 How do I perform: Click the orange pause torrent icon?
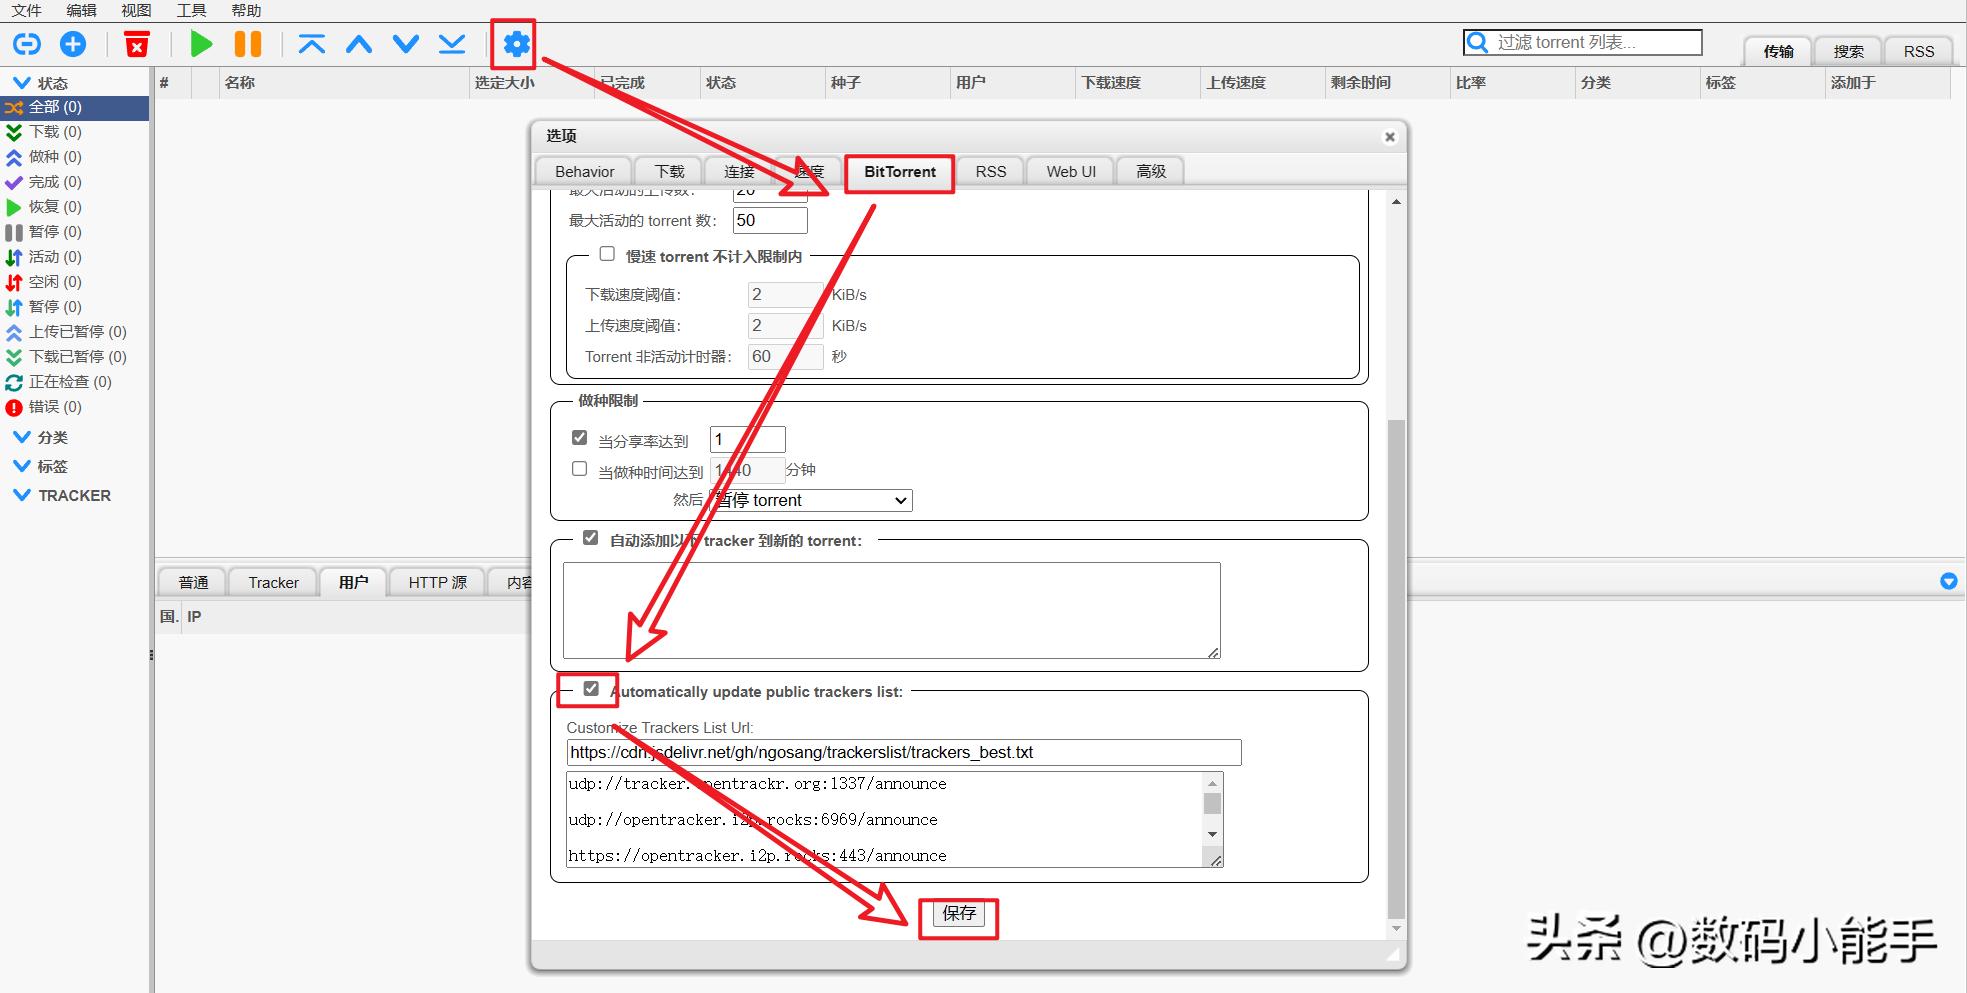(247, 44)
